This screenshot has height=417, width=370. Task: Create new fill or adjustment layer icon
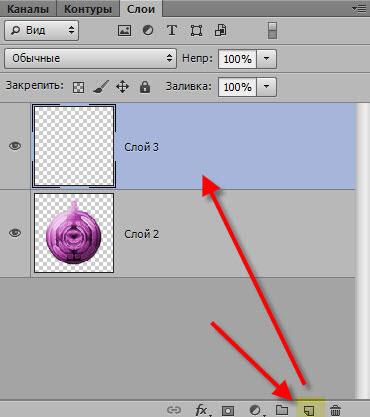pyautogui.click(x=256, y=410)
